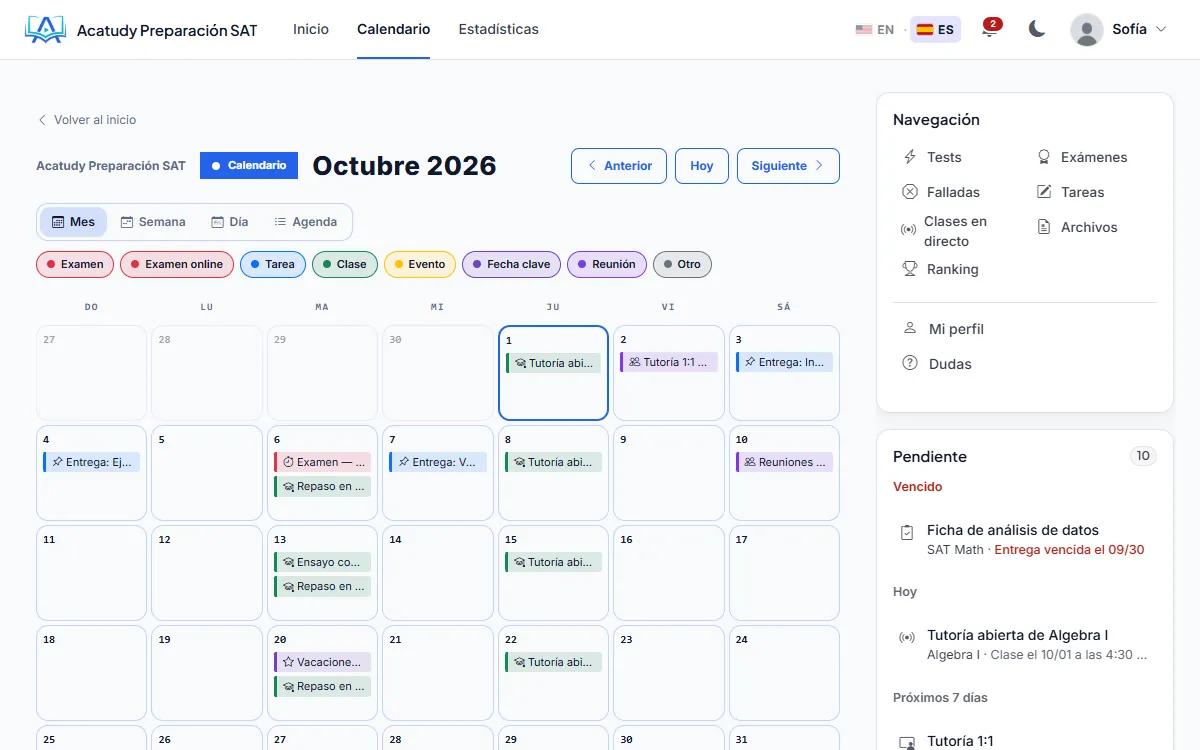1200x750 pixels.
Task: Click the clipboard icon beside Ficha de análisis
Action: point(907,532)
